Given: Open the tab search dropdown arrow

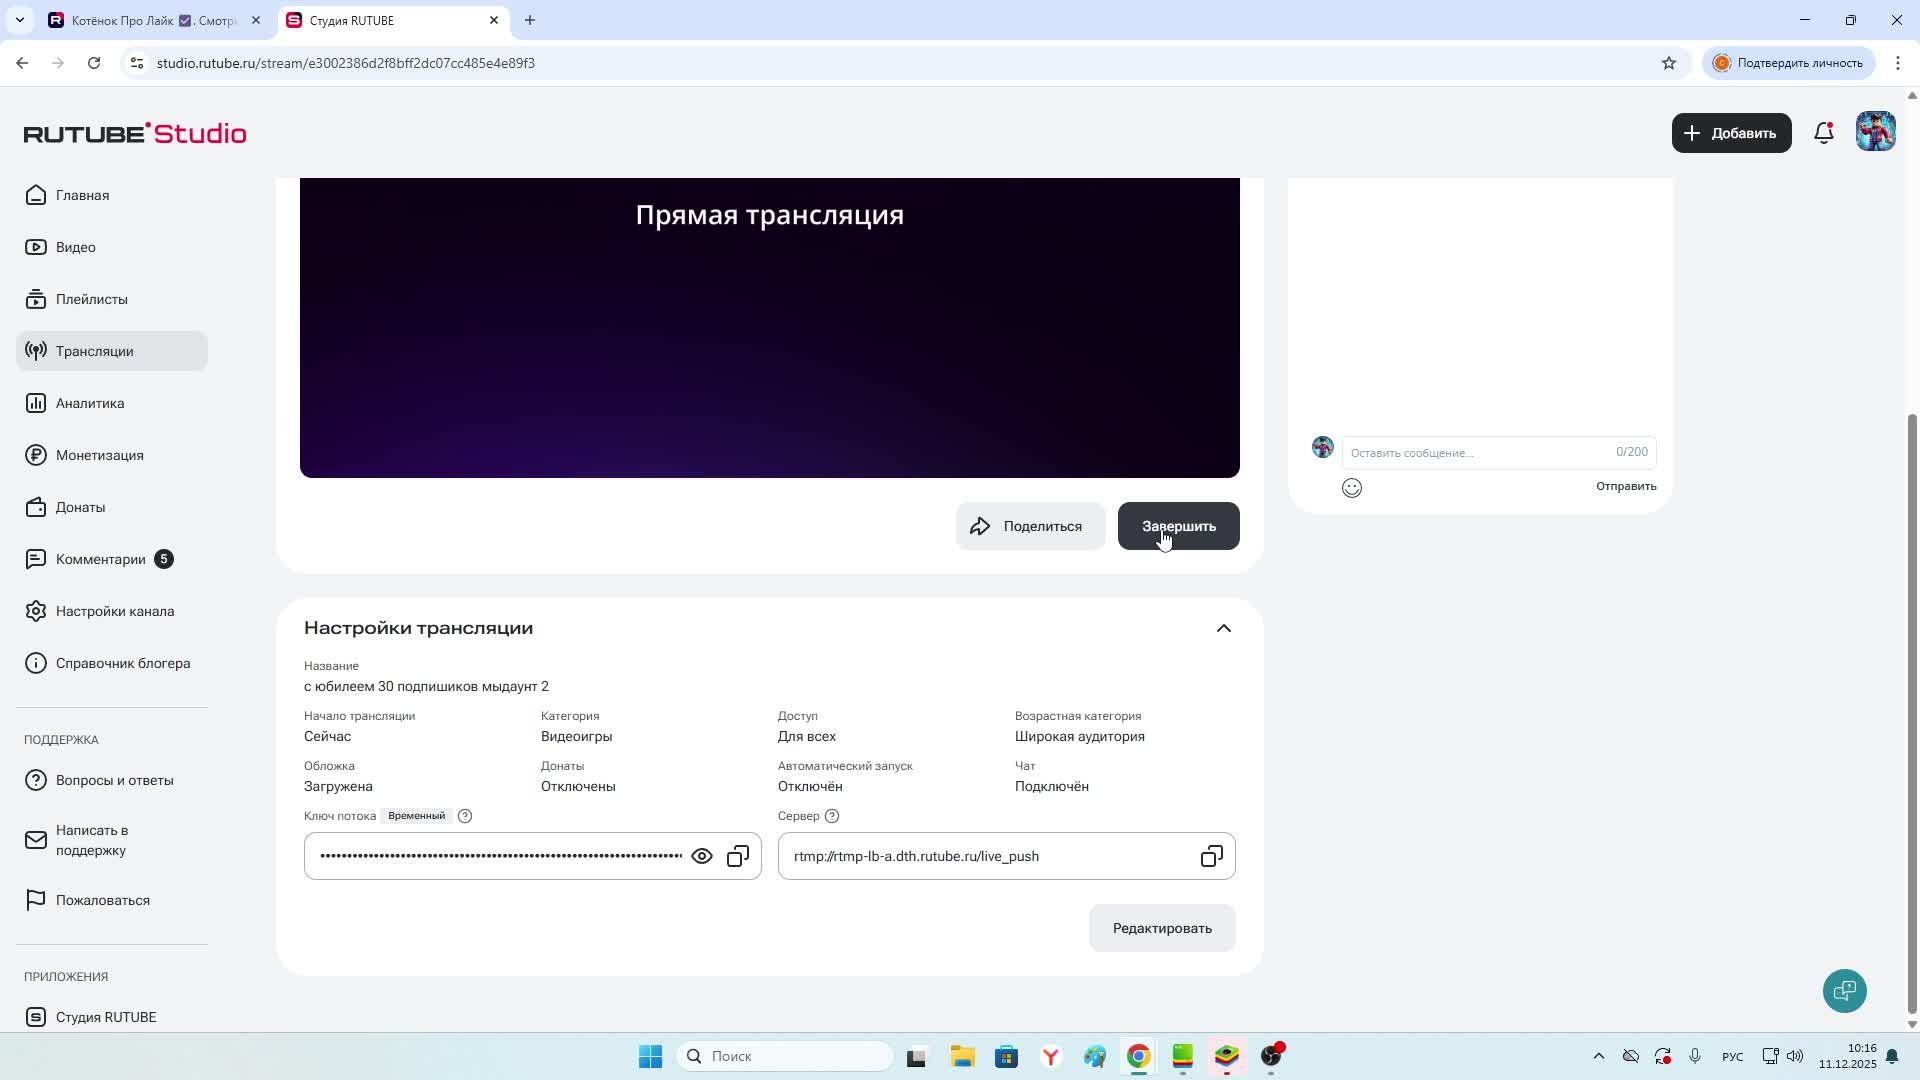Looking at the screenshot, I should tap(19, 20).
